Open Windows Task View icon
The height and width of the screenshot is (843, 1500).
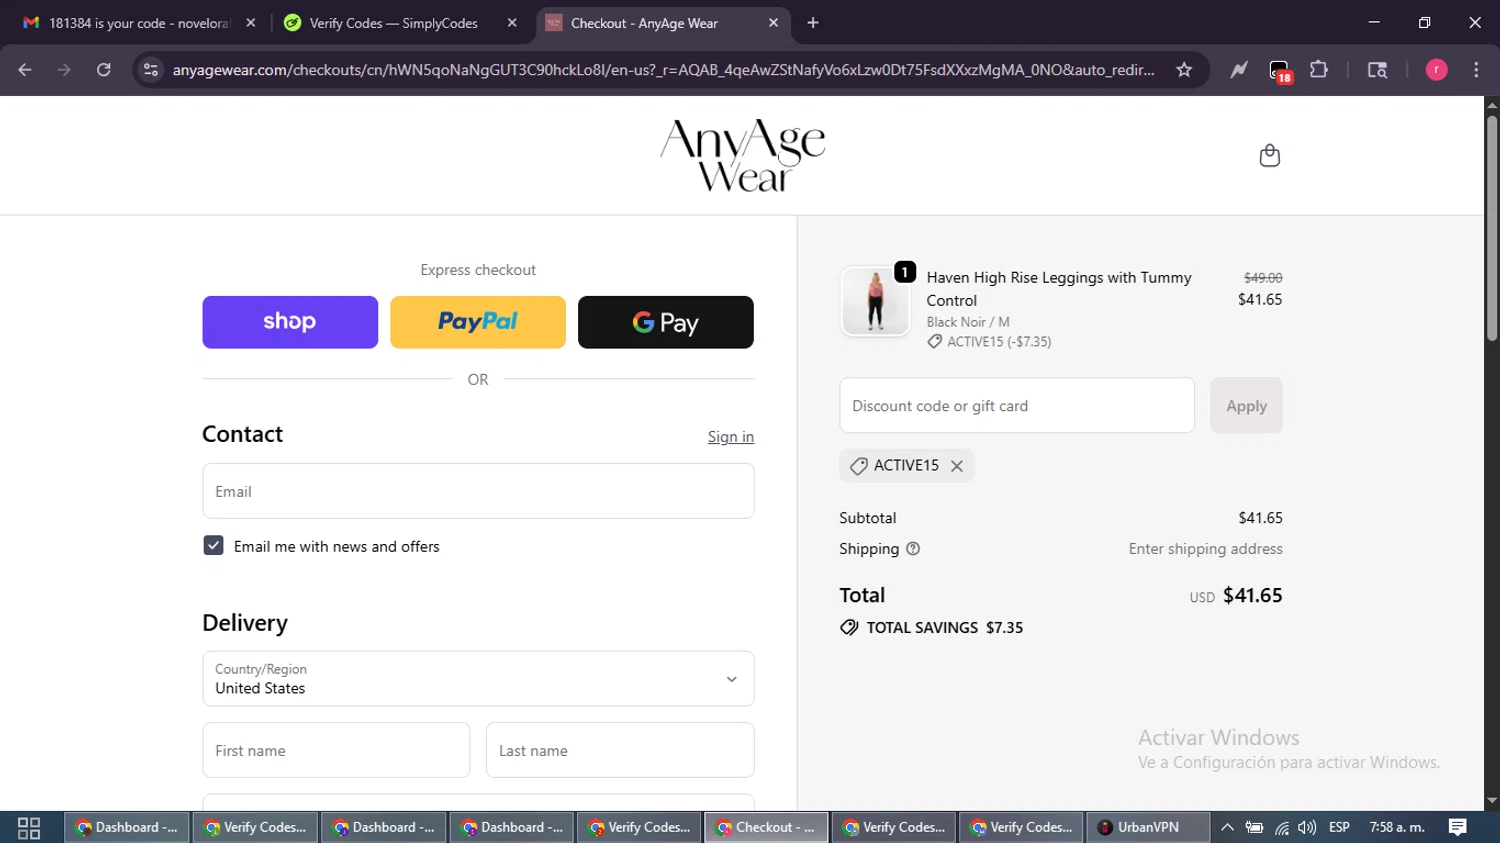(x=29, y=828)
